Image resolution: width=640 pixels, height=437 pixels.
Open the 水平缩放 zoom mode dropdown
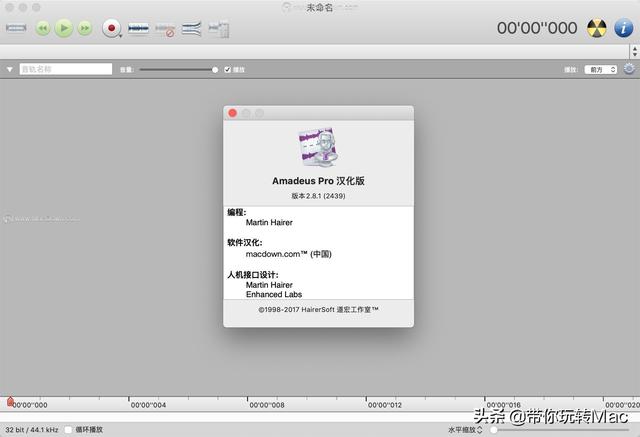point(465,430)
